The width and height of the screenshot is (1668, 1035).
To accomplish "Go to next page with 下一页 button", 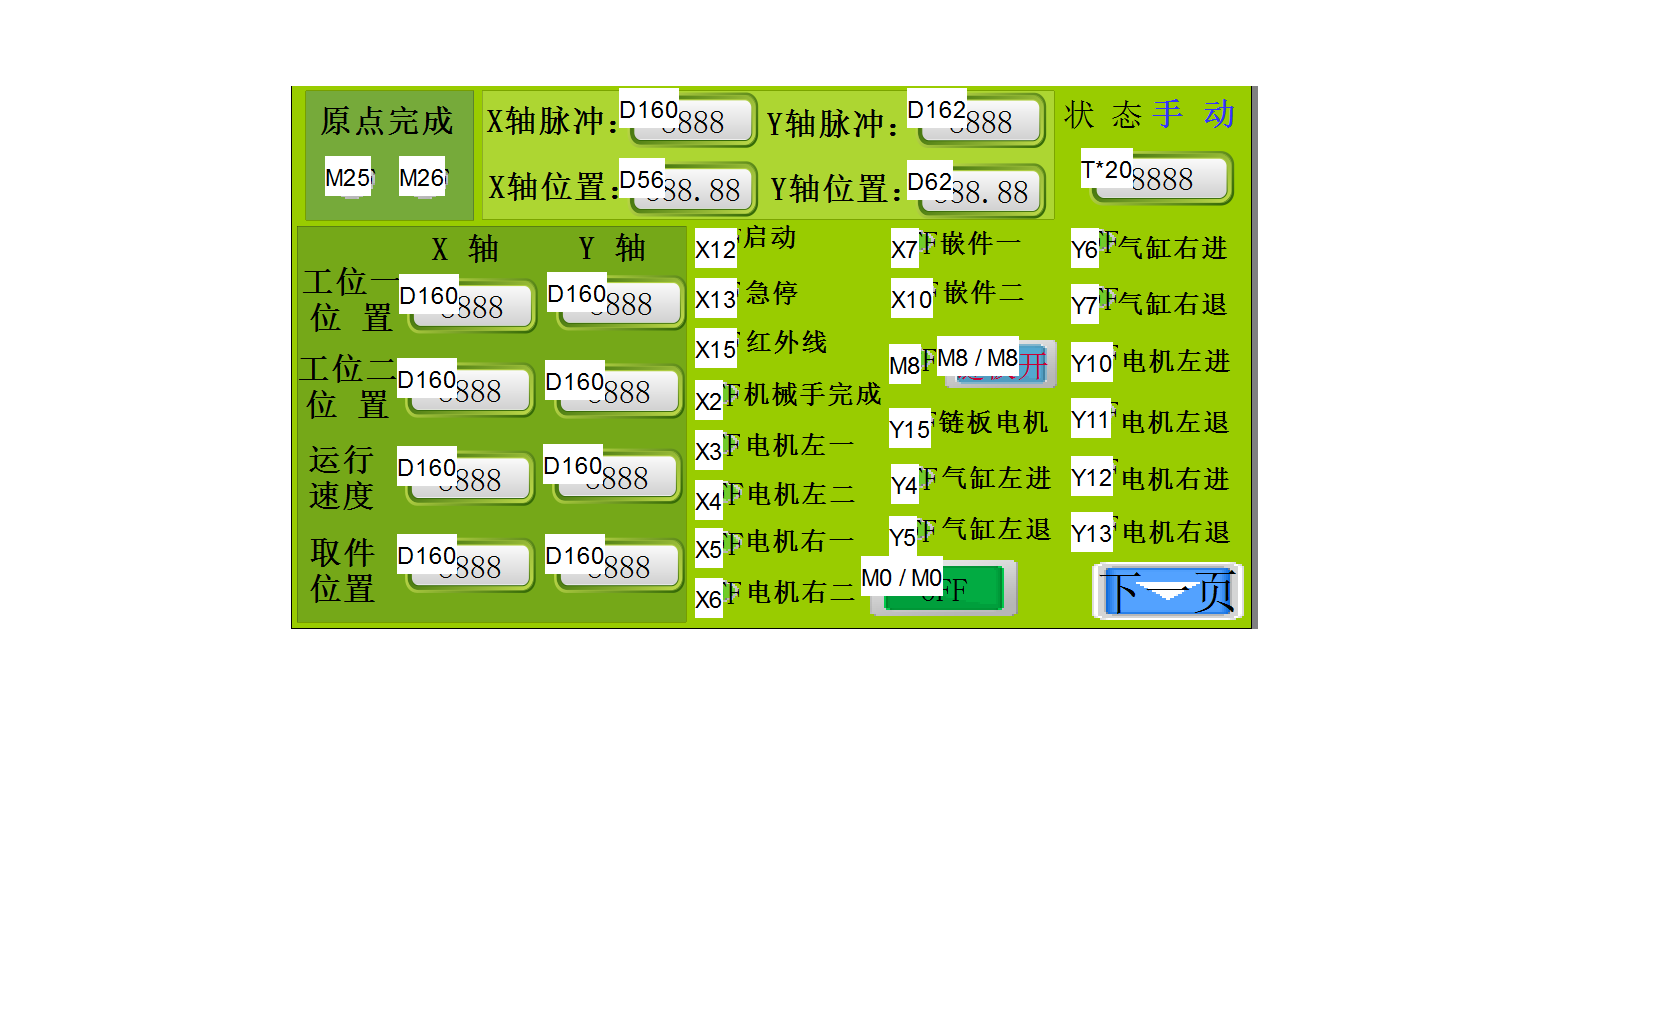I will [1168, 591].
